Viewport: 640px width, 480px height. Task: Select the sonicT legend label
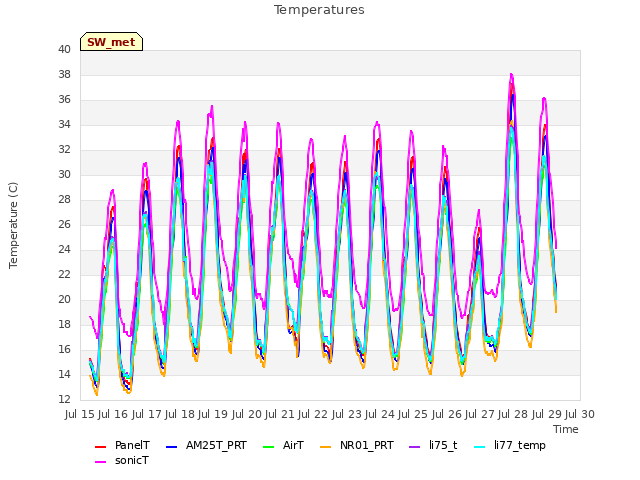(x=132, y=460)
